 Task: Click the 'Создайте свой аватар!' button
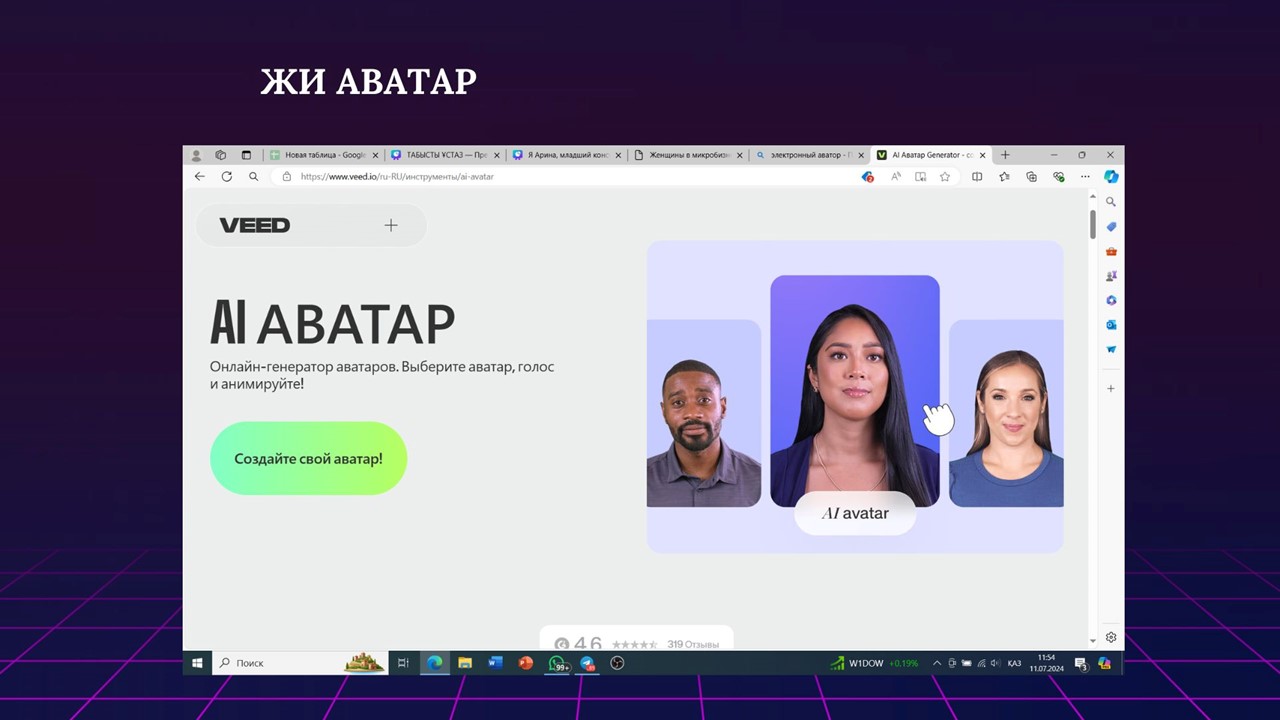[308, 458]
